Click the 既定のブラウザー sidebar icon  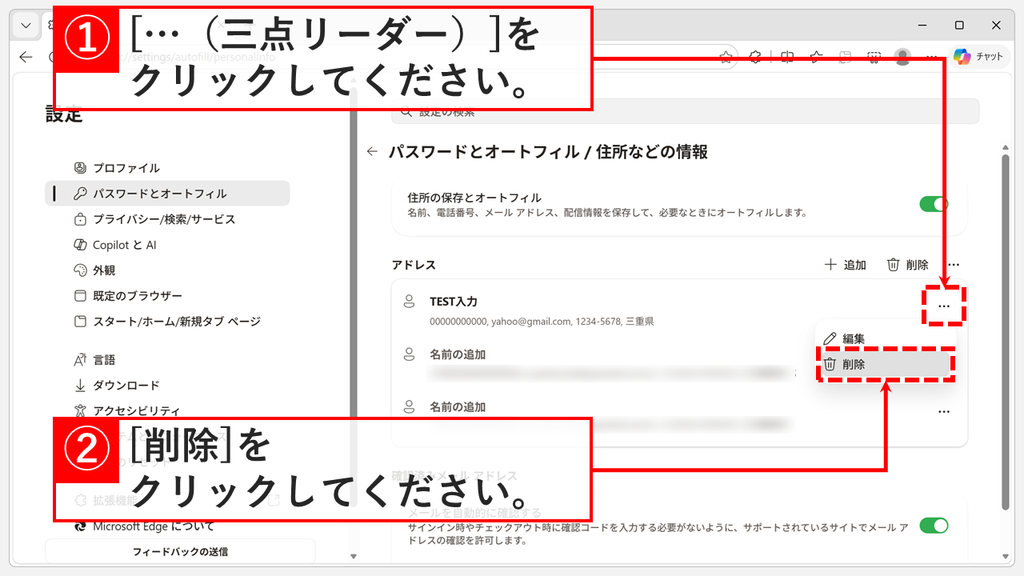pyautogui.click(x=80, y=296)
